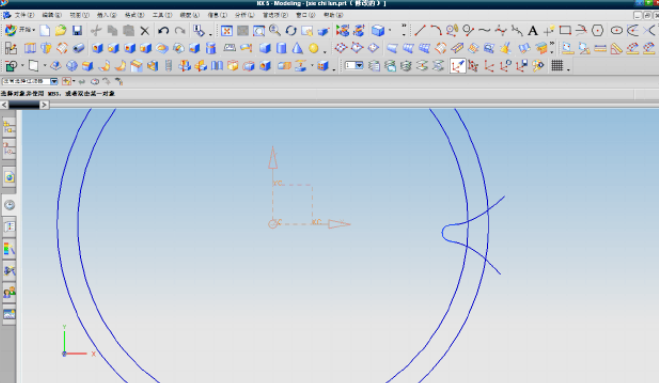659x383 pixels.
Task: Select the Ellipse curve tool
Action: [617, 31]
